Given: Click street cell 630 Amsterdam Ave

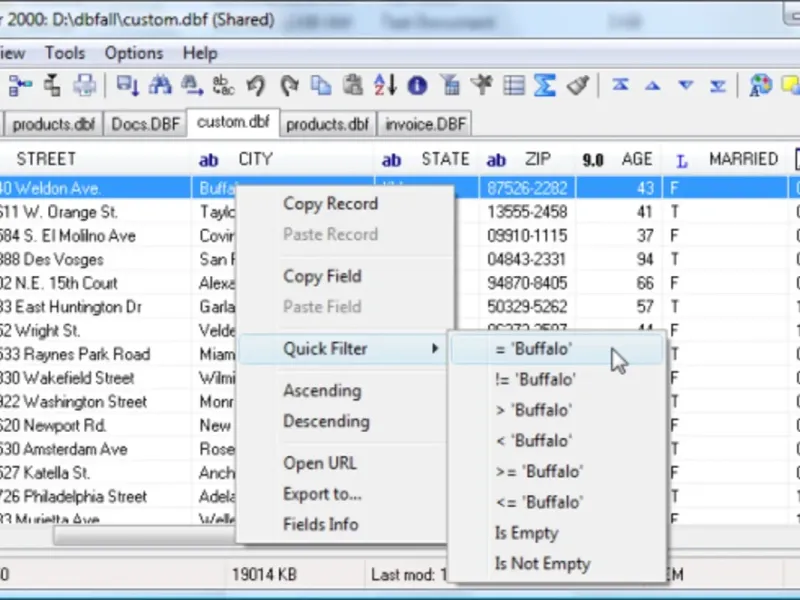Looking at the screenshot, I should click(x=95, y=449).
